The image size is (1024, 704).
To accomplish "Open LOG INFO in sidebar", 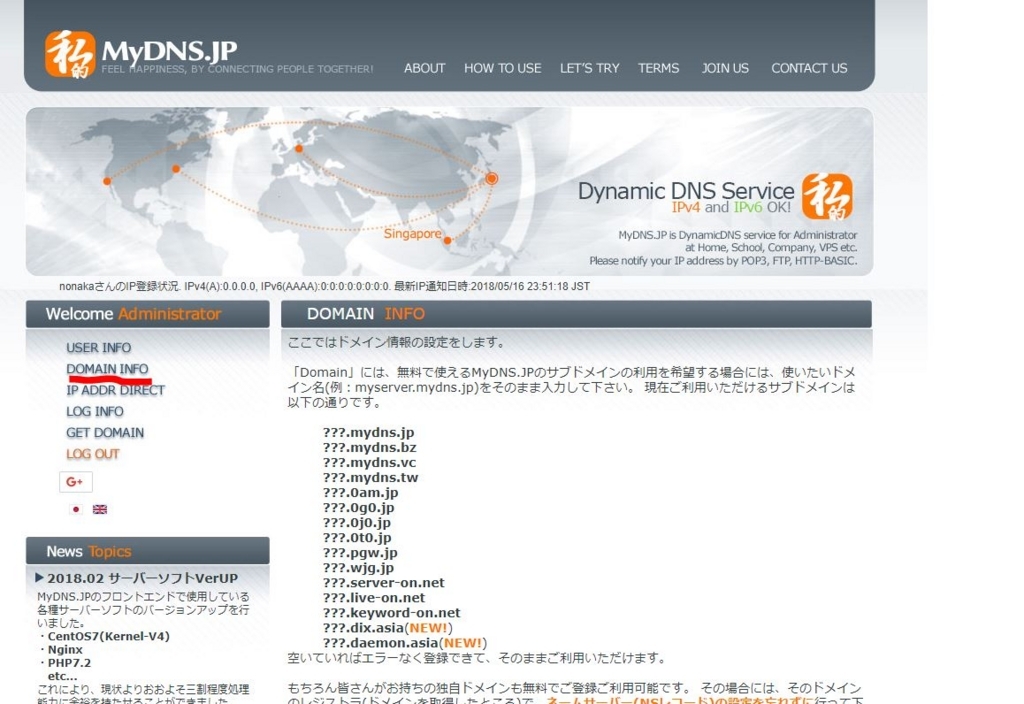I will point(95,411).
